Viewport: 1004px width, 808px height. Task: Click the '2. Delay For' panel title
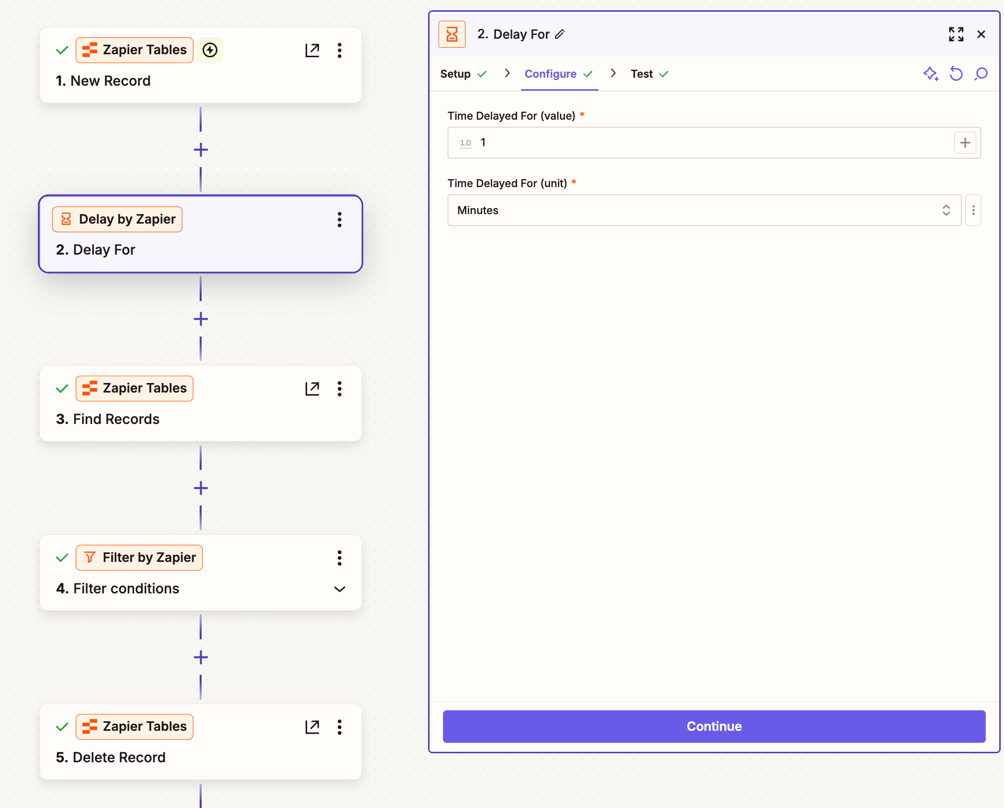[x=513, y=35]
